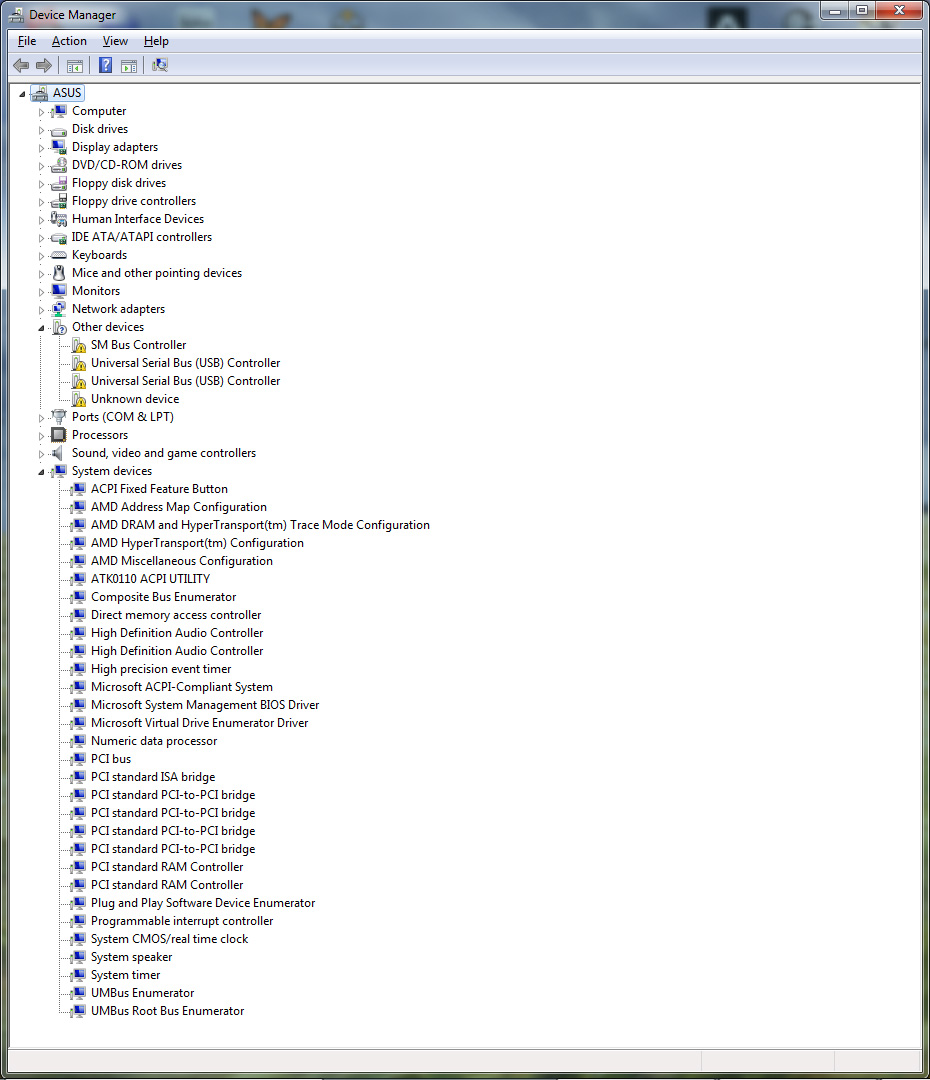
Task: Expand the Display adapters node arrow
Action: 41,148
